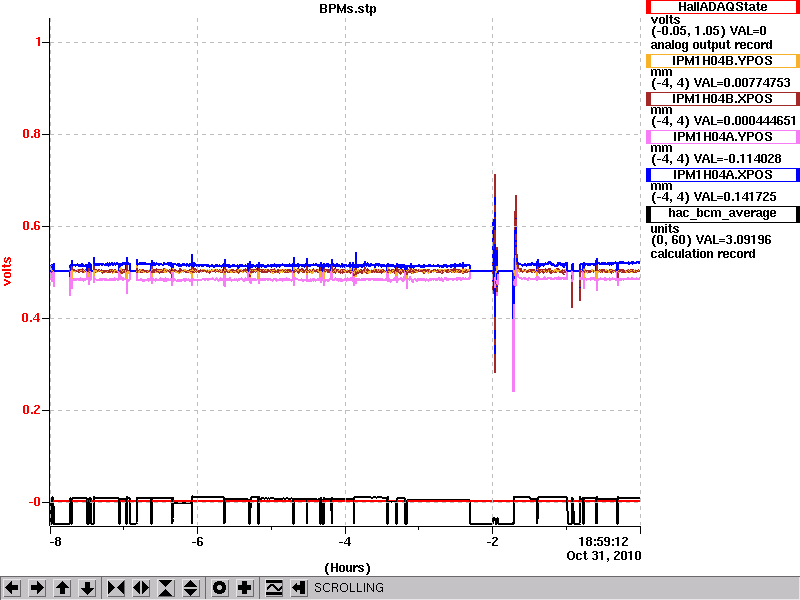Screen dimensions: 800x600
Task: Select the IPM1H04B.XPOS legend entry
Action: pos(722,98)
